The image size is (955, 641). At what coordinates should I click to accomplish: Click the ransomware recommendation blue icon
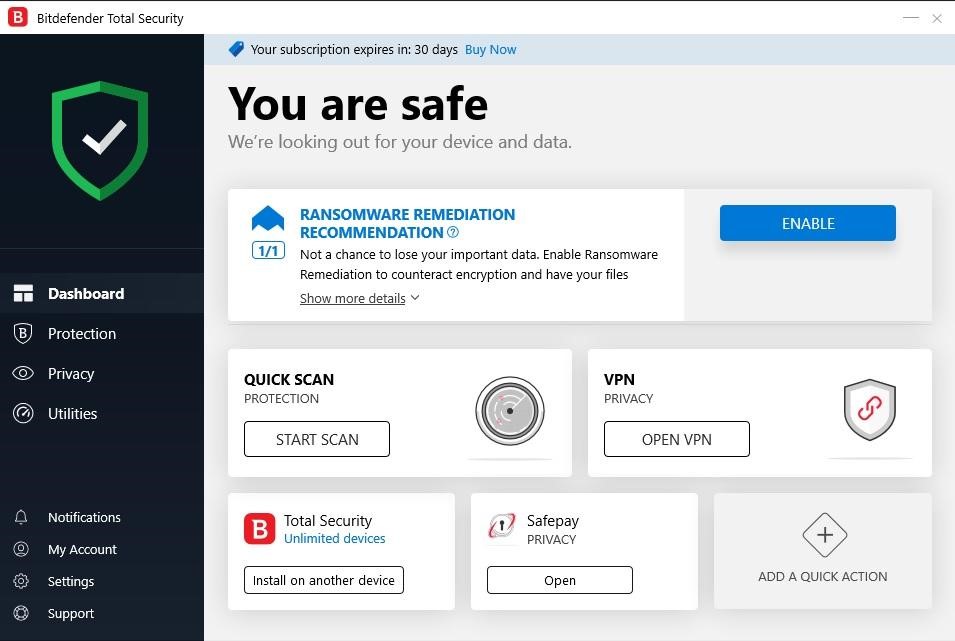[268, 219]
